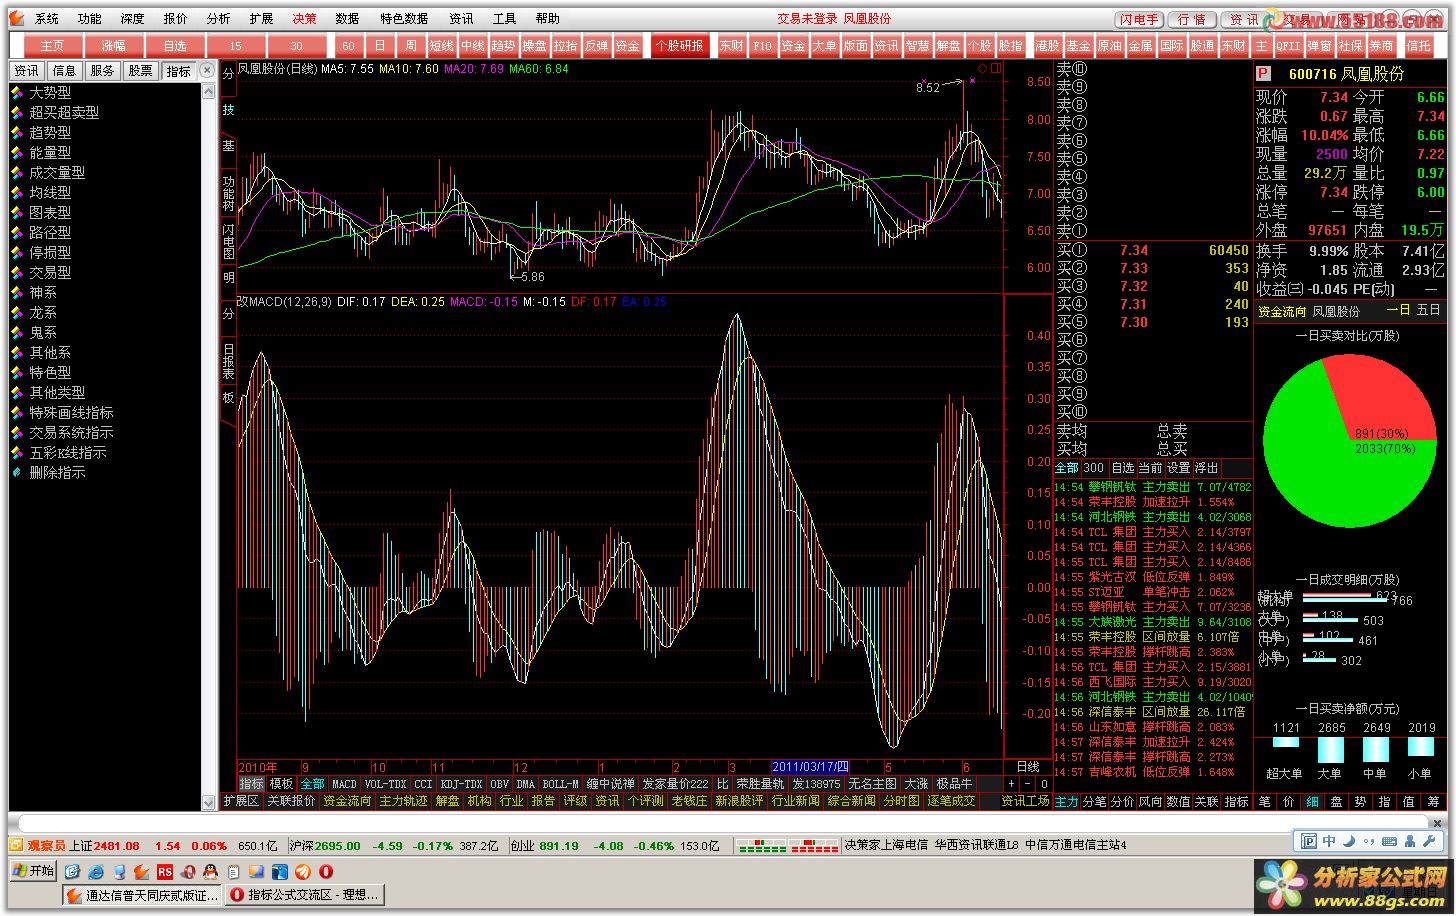Click the 主页 toolbar button
1456x916 pixels.
[x=52, y=46]
